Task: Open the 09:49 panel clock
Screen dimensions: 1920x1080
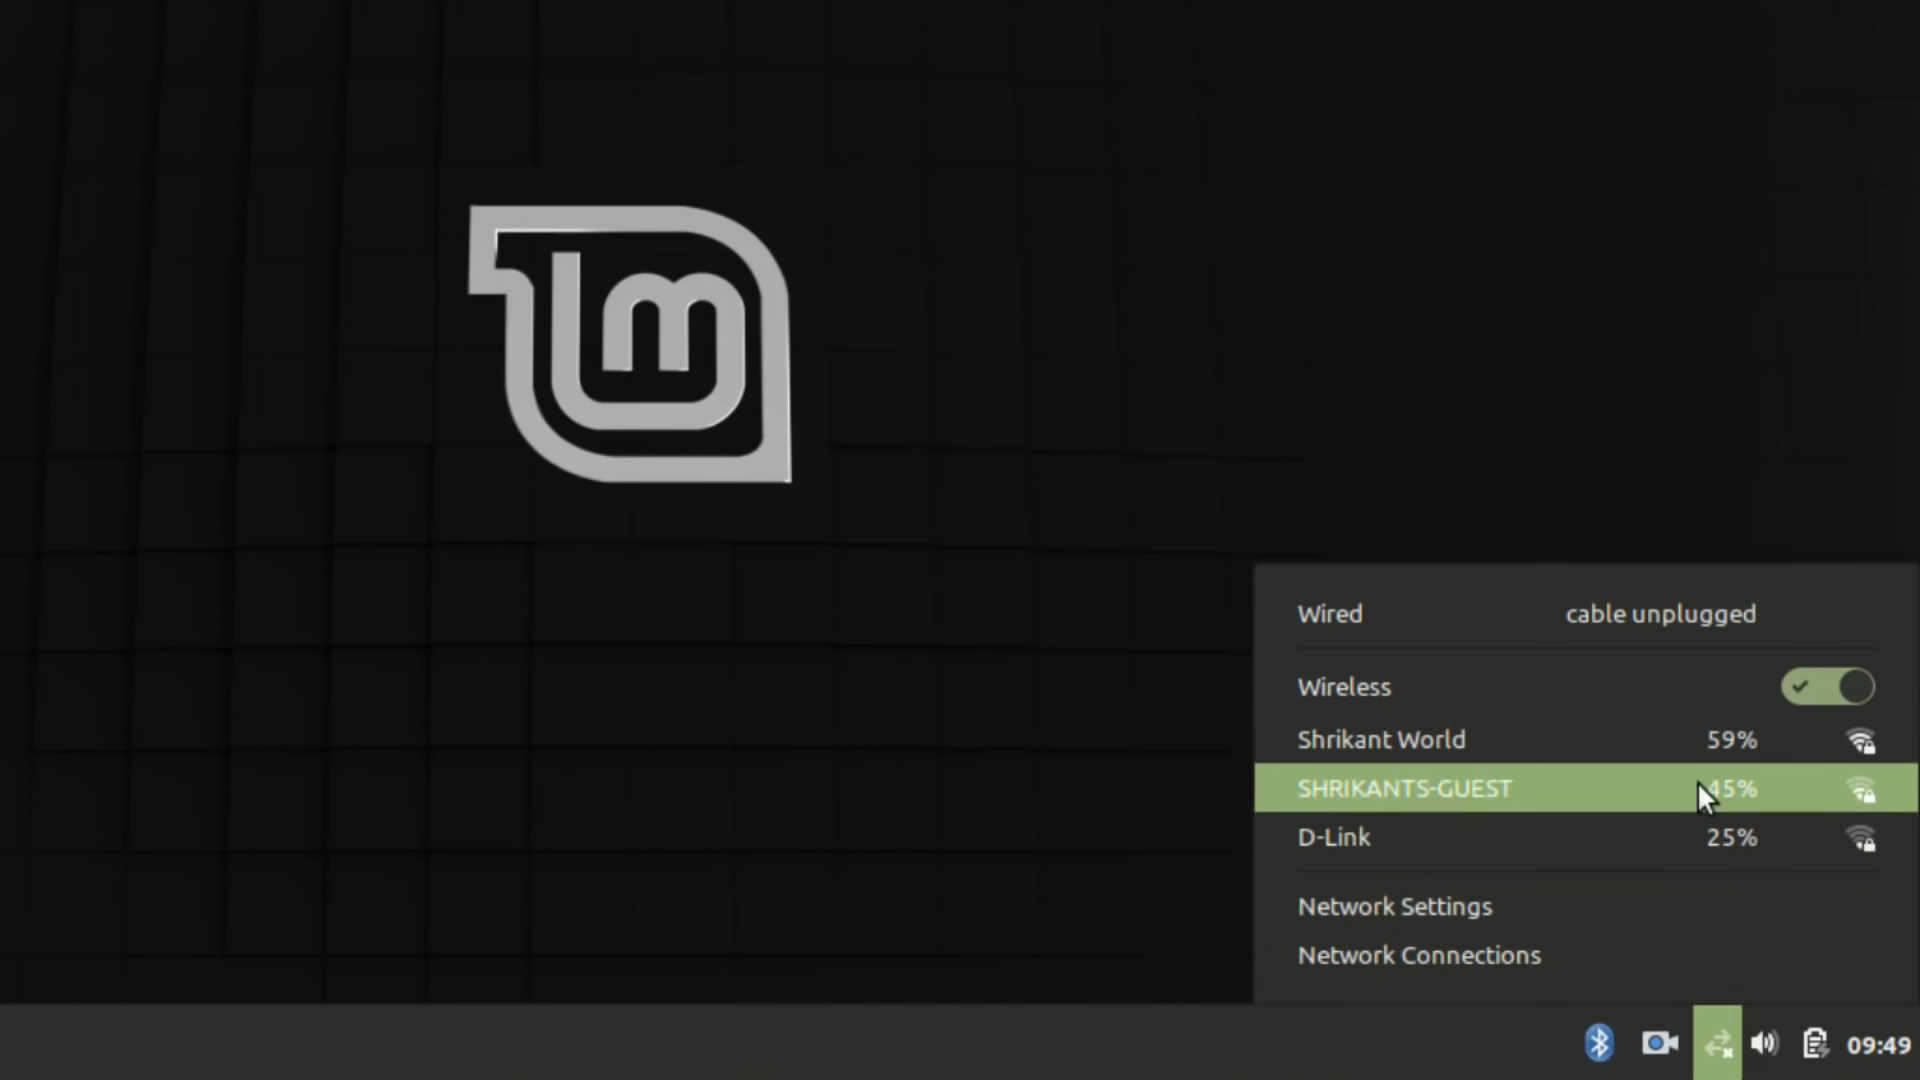Action: [x=1878, y=1045]
